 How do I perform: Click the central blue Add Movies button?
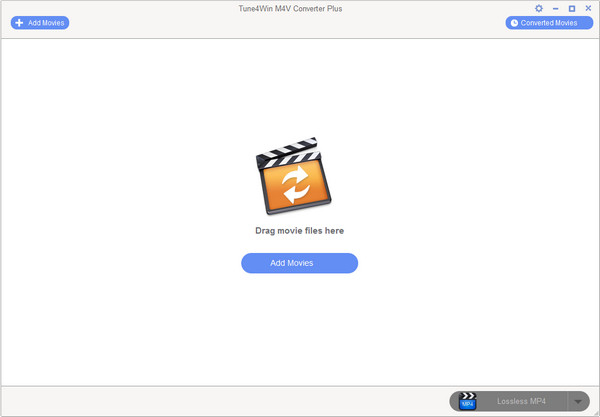[x=299, y=263]
